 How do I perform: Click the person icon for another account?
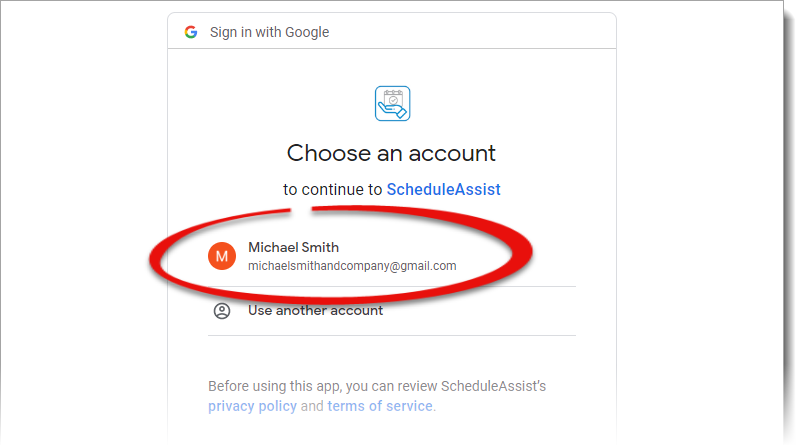(x=222, y=311)
